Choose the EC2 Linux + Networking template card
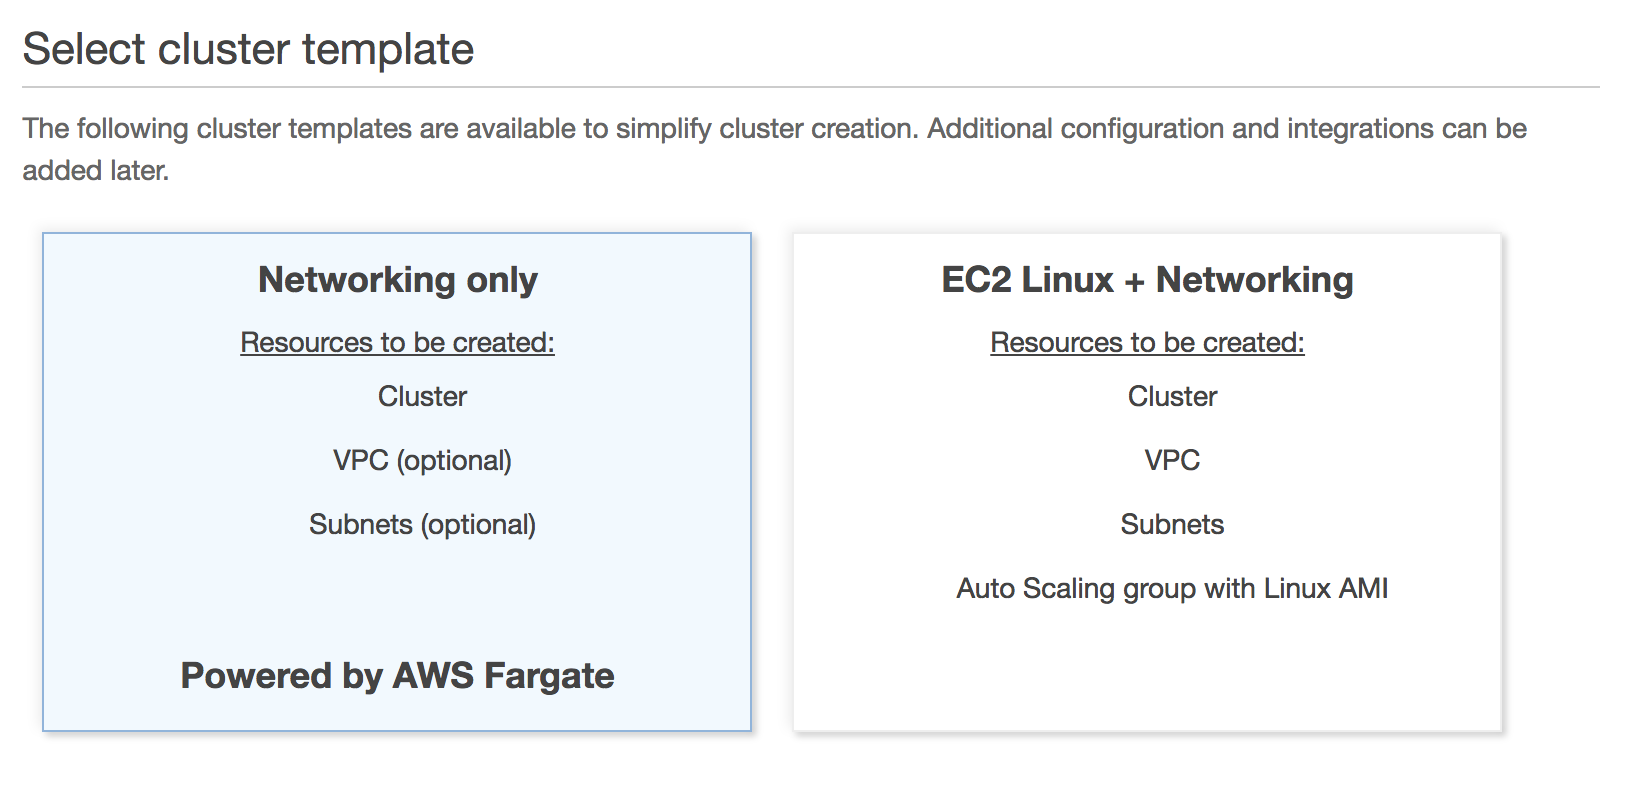The width and height of the screenshot is (1628, 786). (x=1147, y=482)
